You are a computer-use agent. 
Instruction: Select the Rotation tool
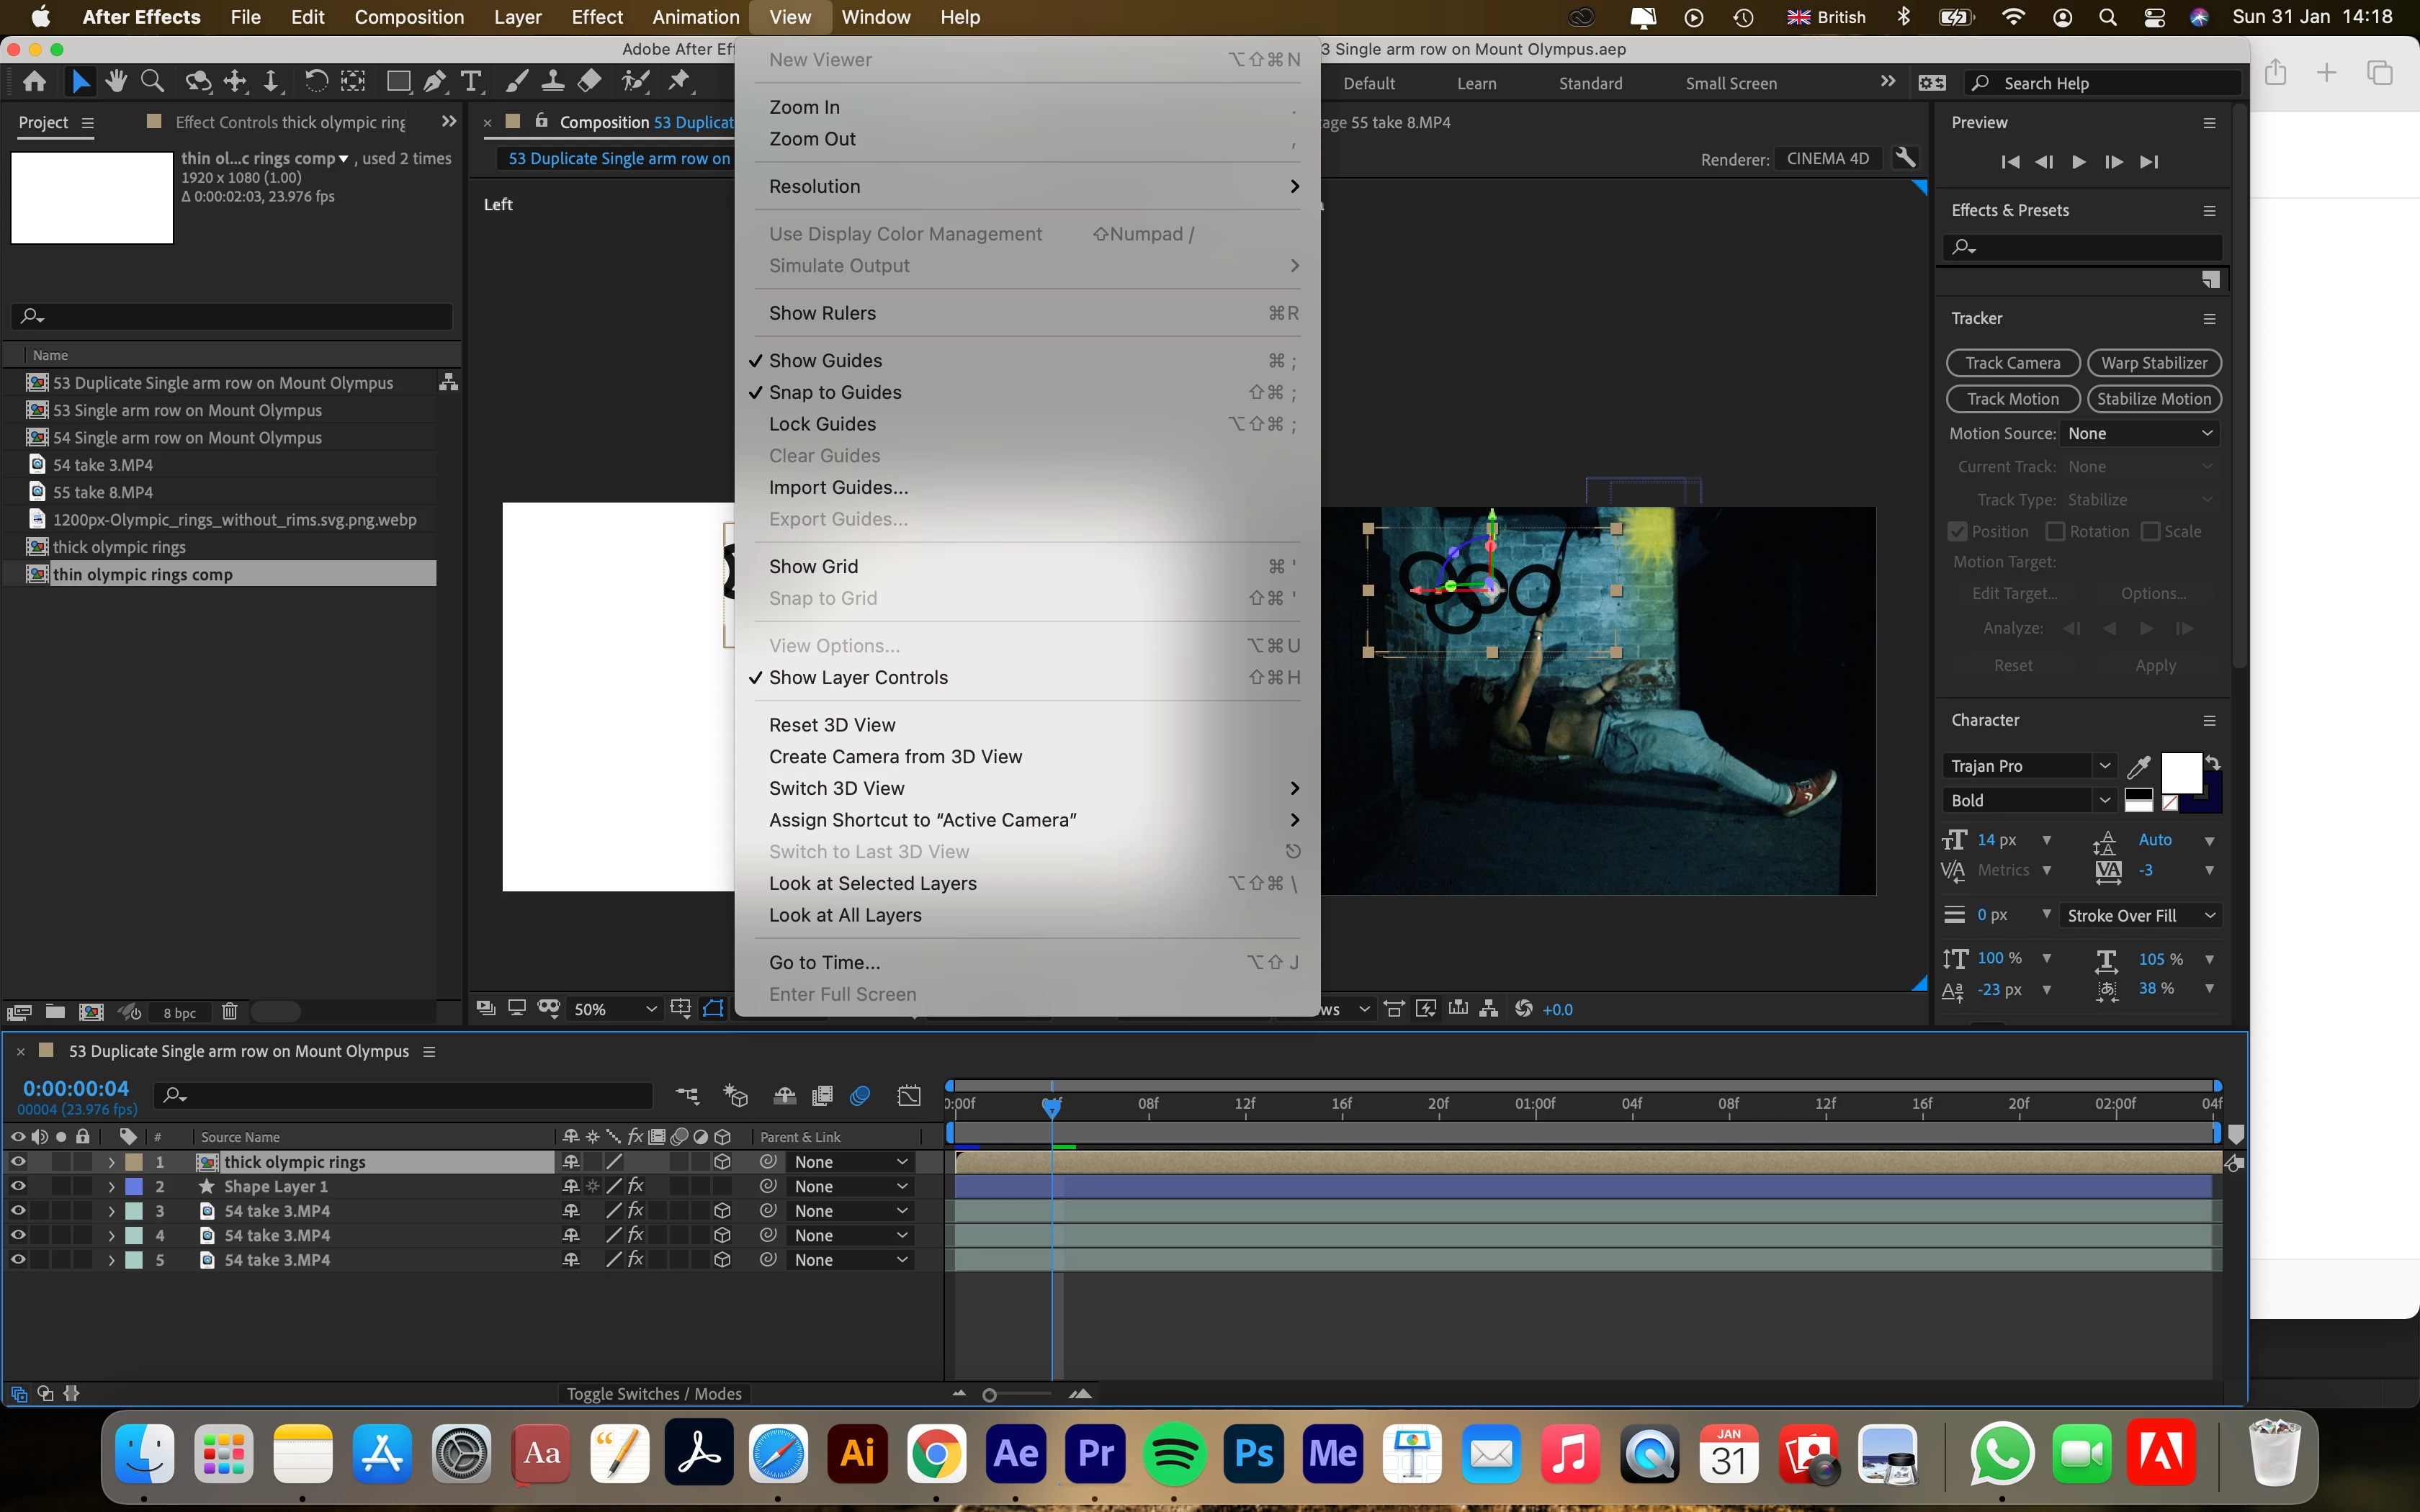tap(315, 81)
